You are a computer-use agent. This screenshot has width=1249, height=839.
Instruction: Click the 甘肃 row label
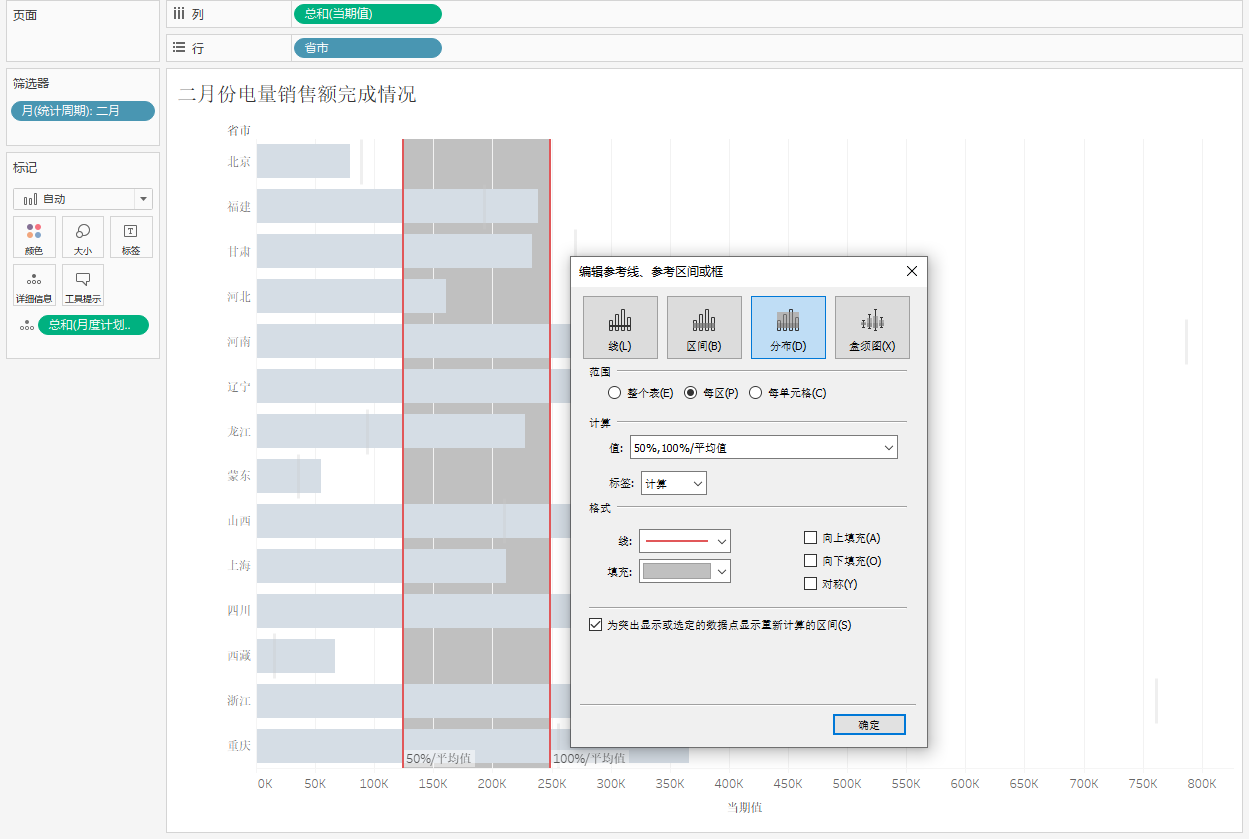pyautogui.click(x=239, y=252)
